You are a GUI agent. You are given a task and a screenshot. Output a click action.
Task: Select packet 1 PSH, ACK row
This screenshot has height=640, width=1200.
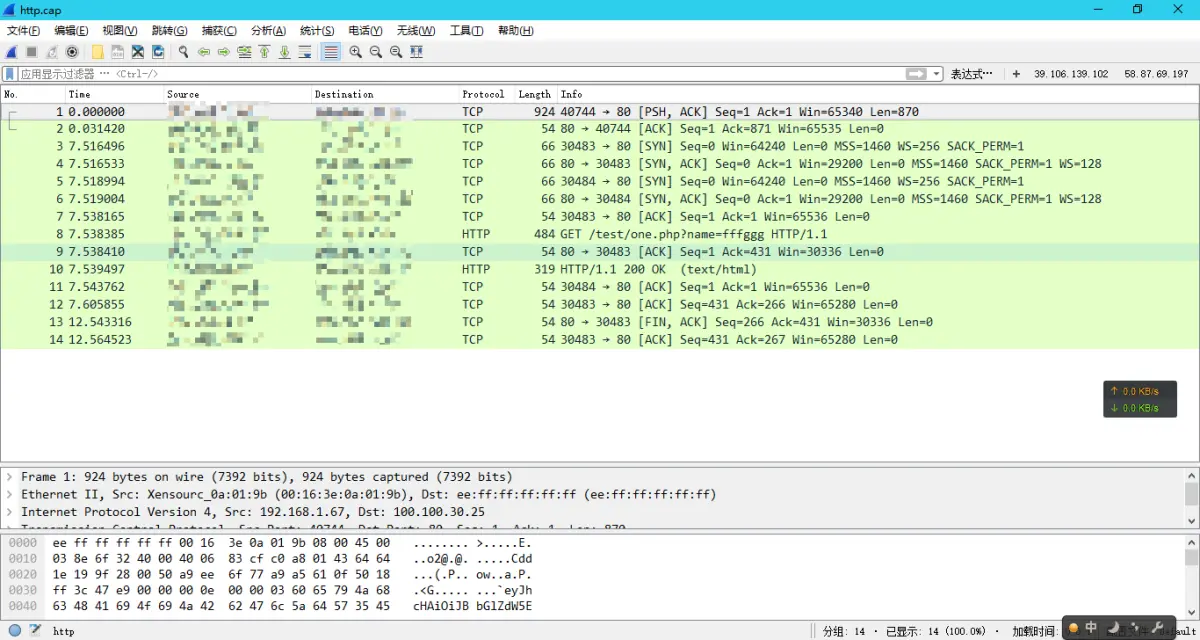600,112
